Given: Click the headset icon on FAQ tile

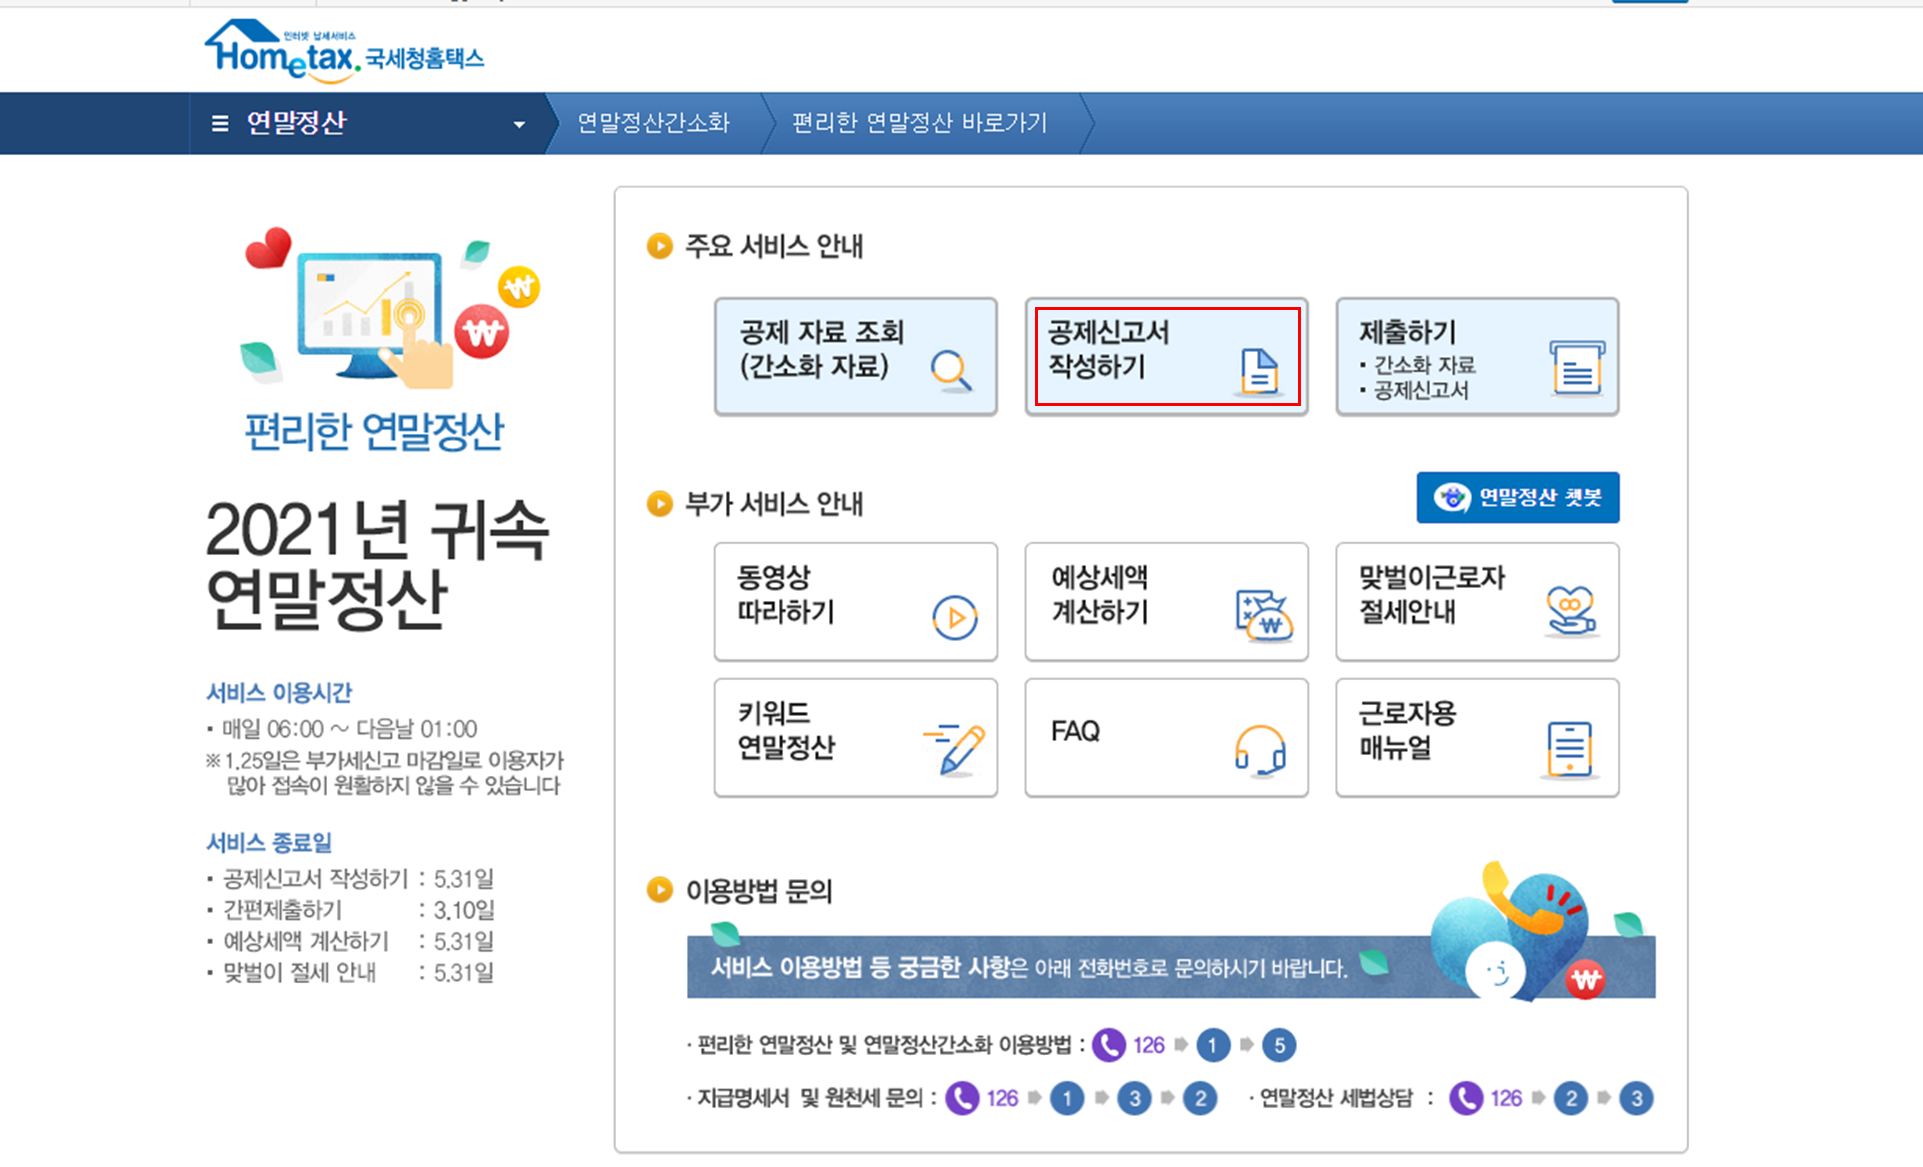Looking at the screenshot, I should [x=1260, y=750].
